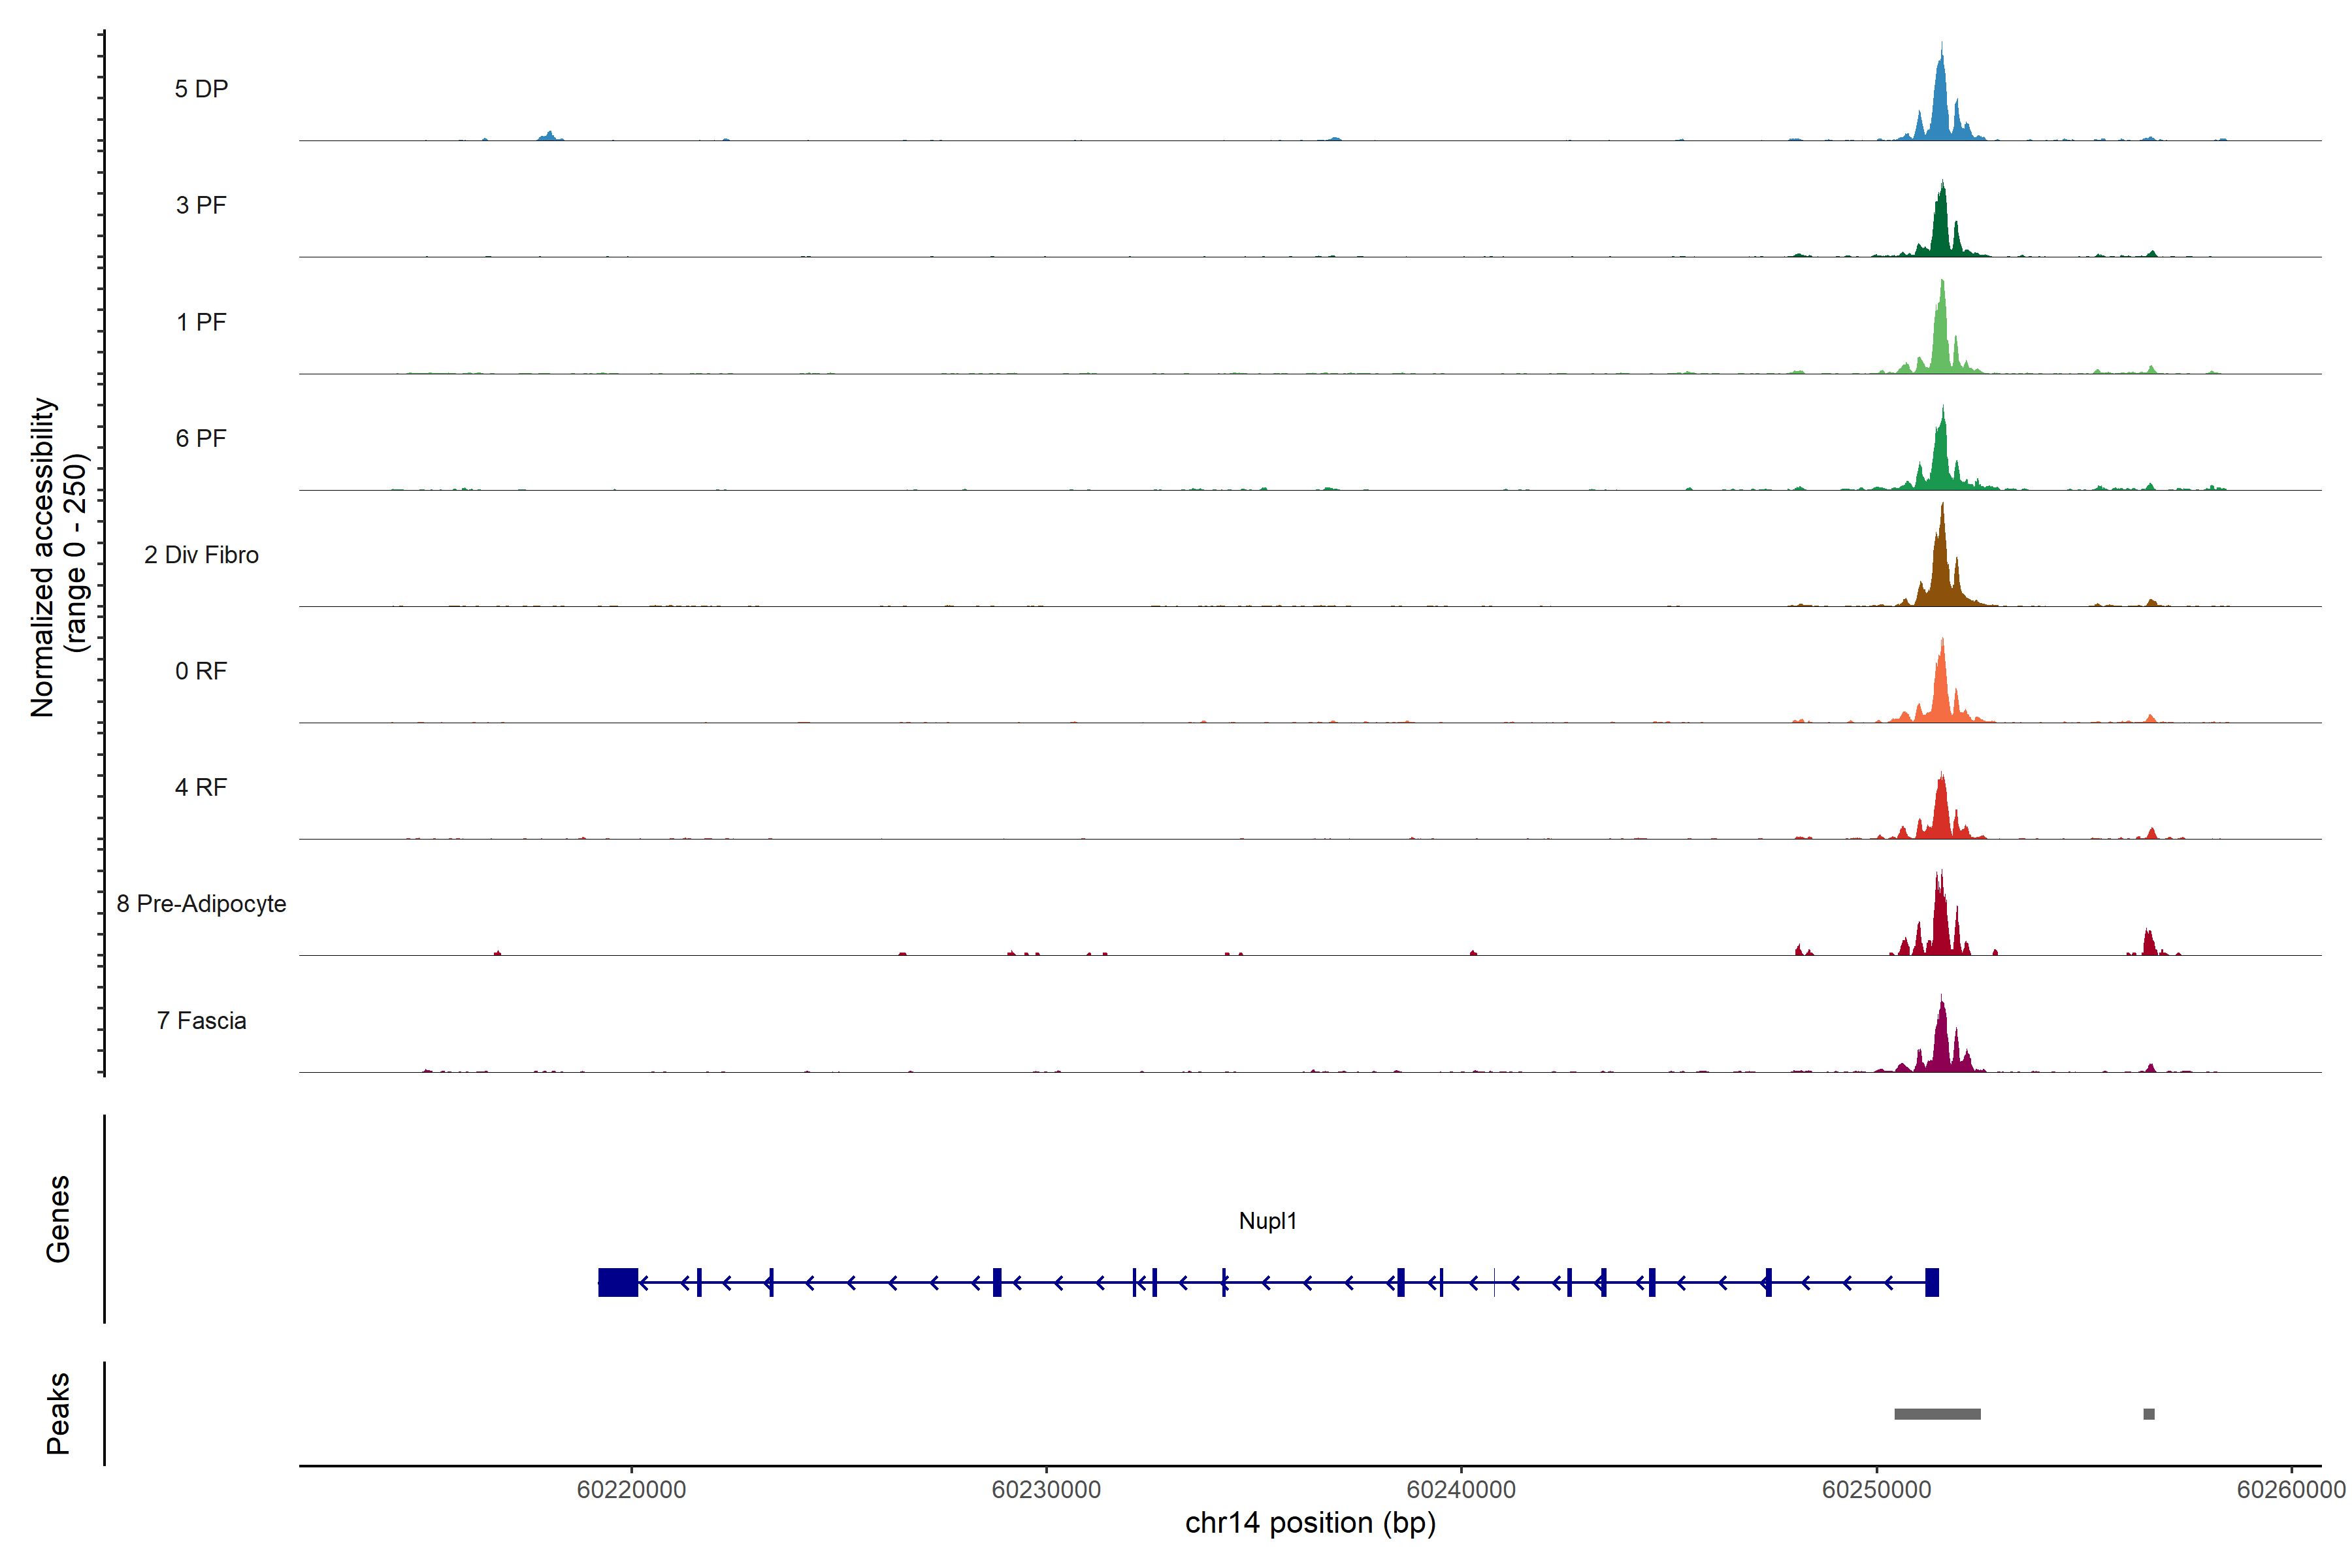
Task: Select the 6 PF track label
Action: point(201,438)
